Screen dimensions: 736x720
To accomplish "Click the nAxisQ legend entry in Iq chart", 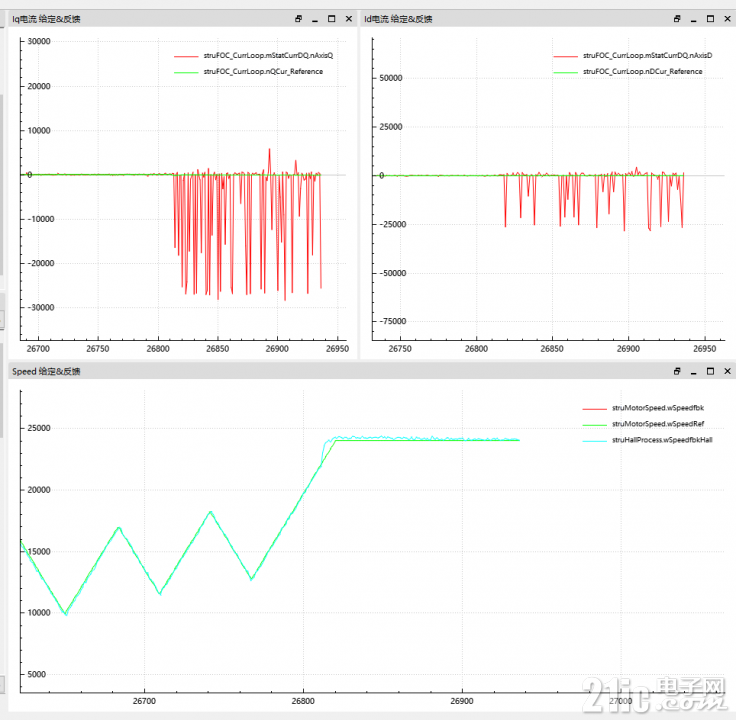I will (x=268, y=55).
